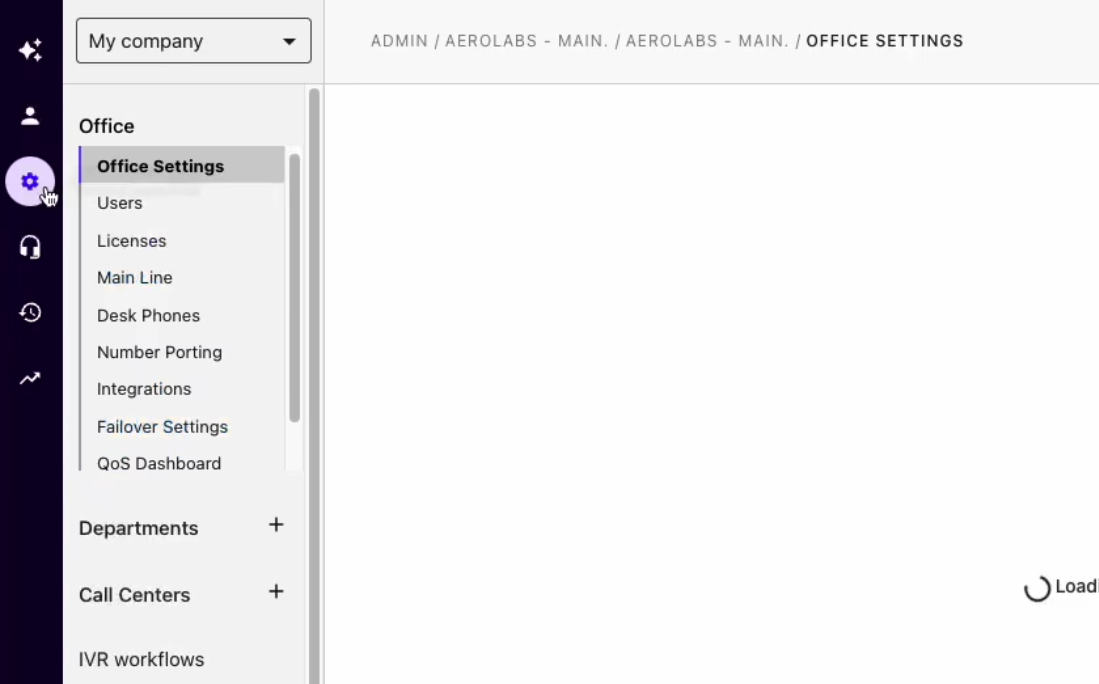The height and width of the screenshot is (684, 1099).
Task: Open the My company selector dropdown
Action: [193, 41]
